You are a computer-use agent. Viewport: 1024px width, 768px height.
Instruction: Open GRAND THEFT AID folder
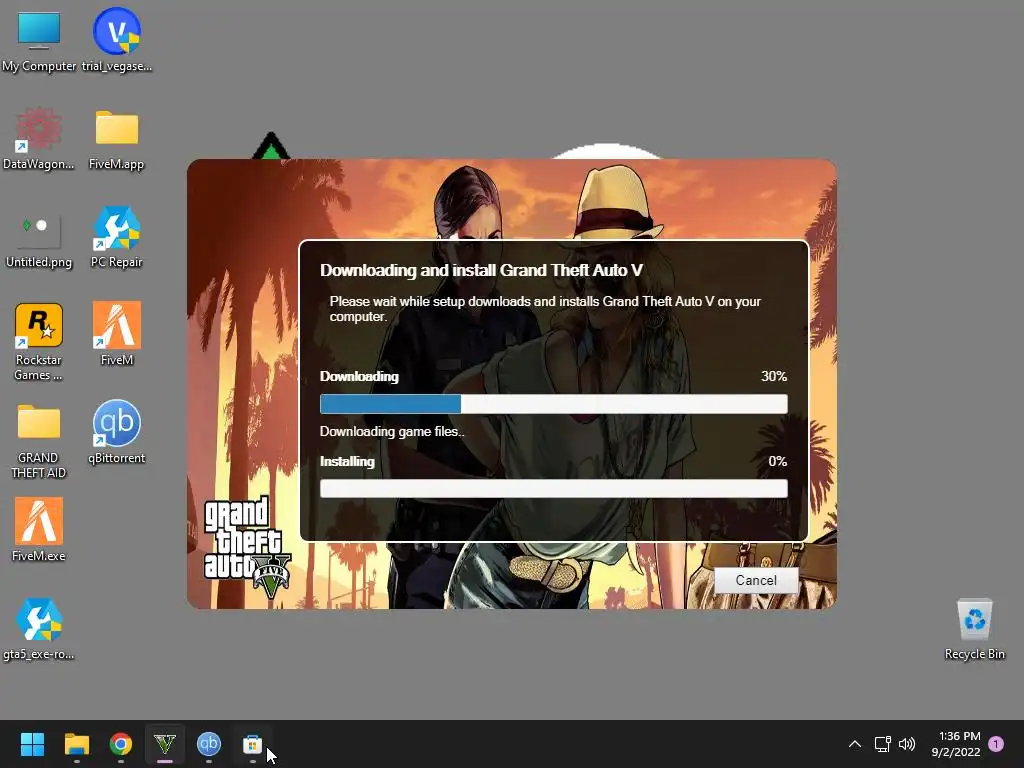tap(39, 441)
